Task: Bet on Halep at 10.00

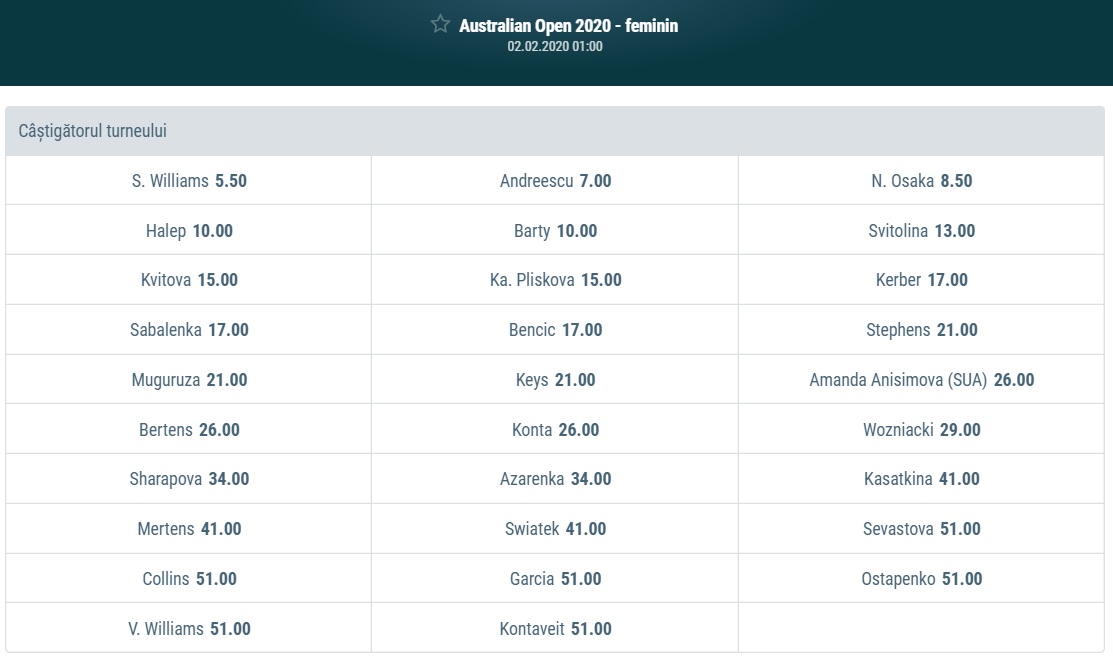Action: tap(189, 231)
